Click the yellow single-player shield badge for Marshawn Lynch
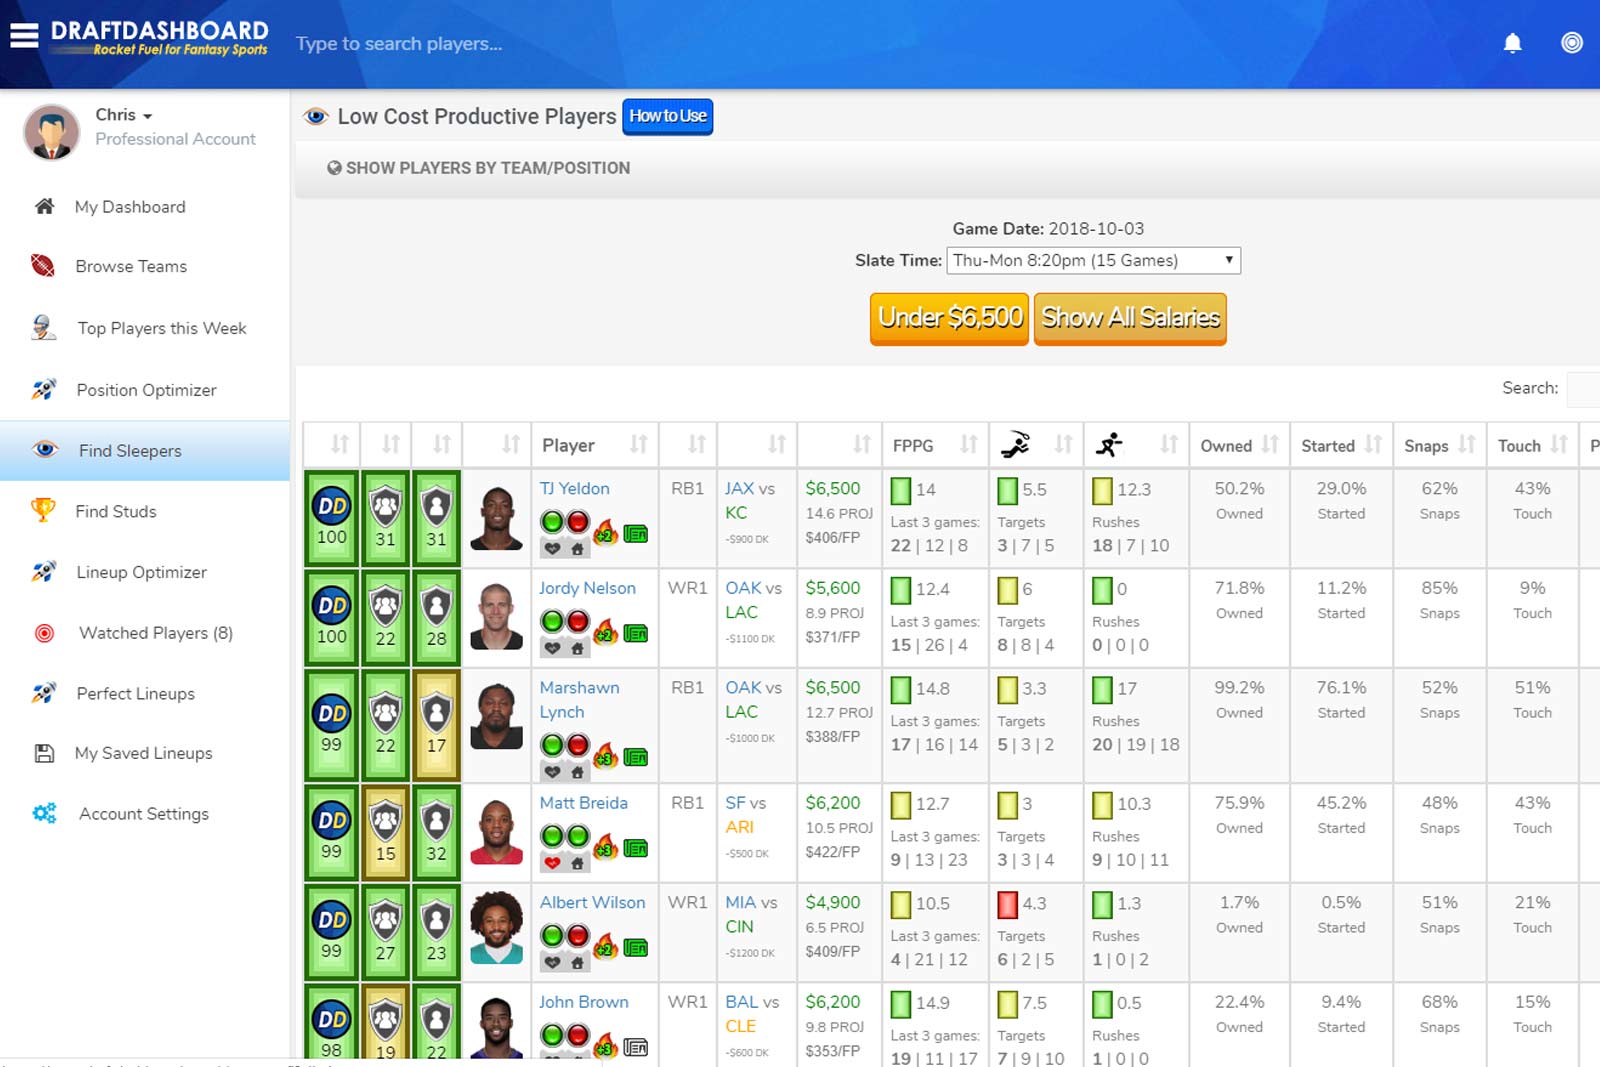The width and height of the screenshot is (1600, 1067). [x=436, y=725]
